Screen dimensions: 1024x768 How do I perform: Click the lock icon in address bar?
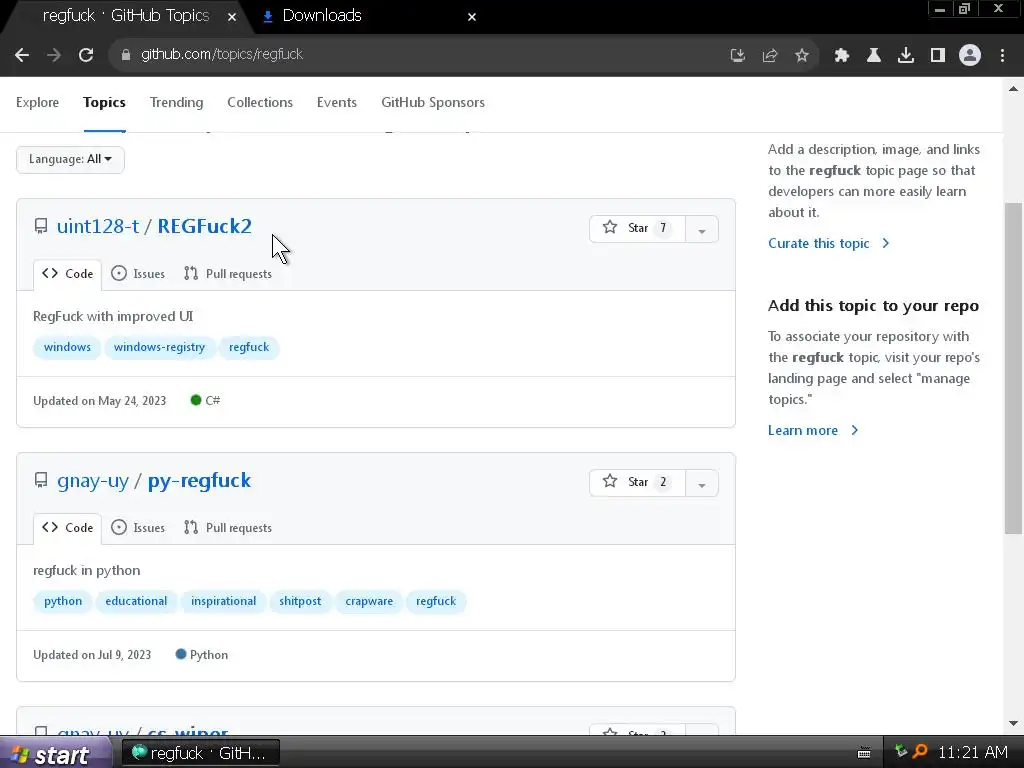coord(126,55)
